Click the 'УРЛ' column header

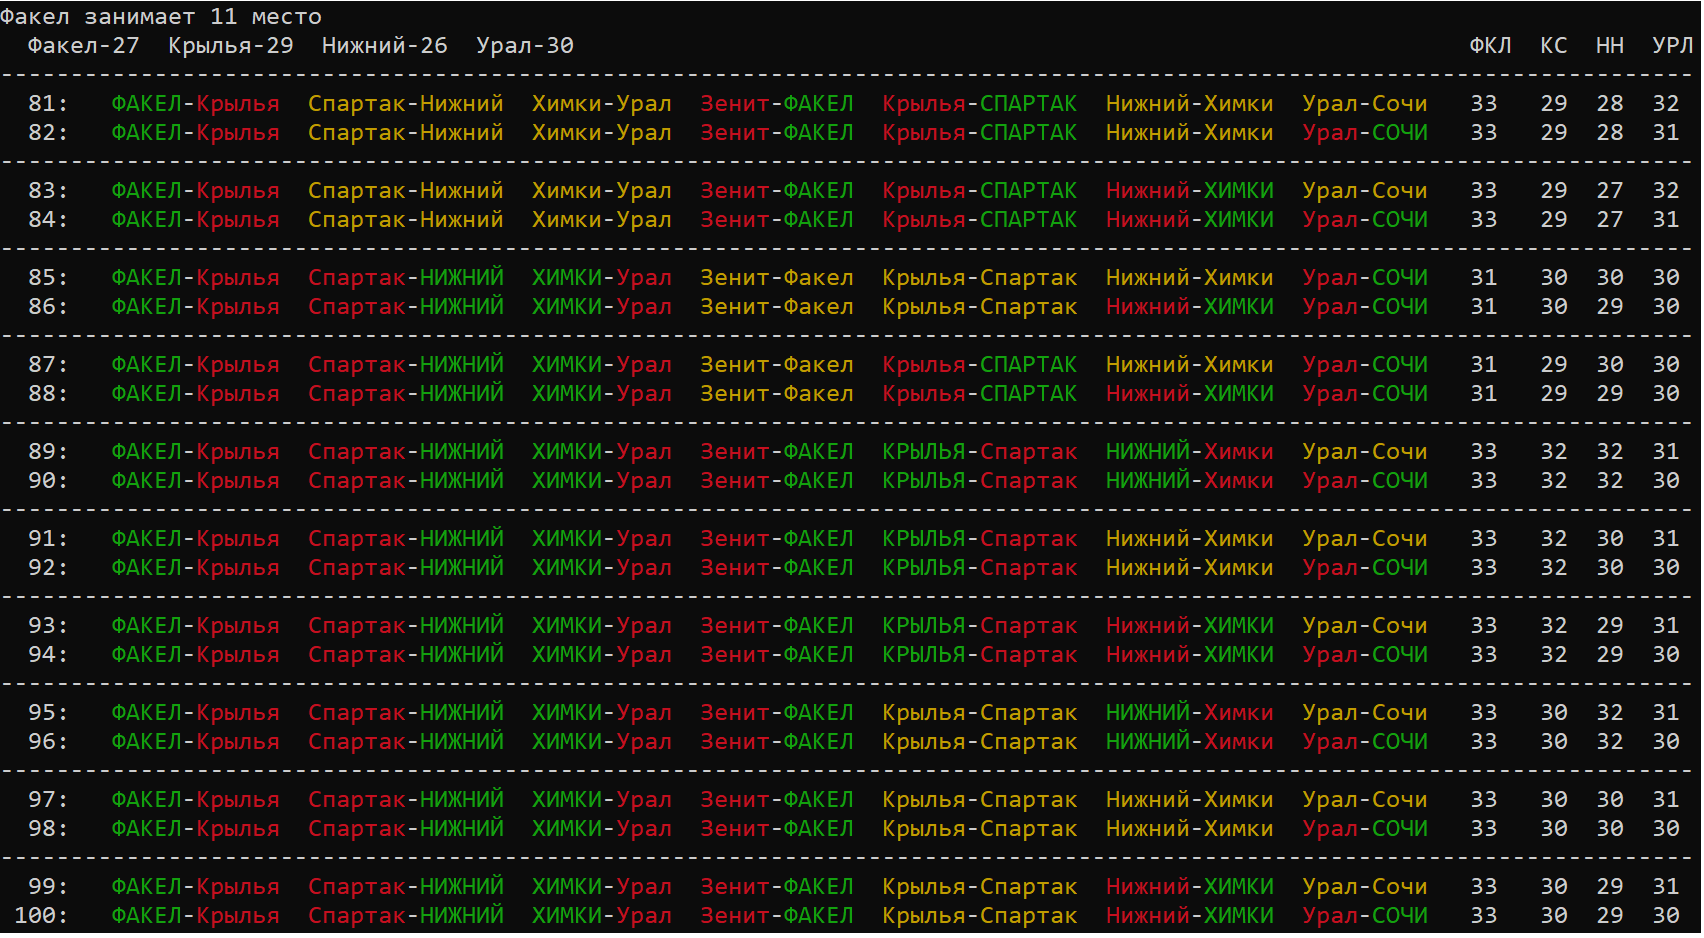coord(1672,46)
